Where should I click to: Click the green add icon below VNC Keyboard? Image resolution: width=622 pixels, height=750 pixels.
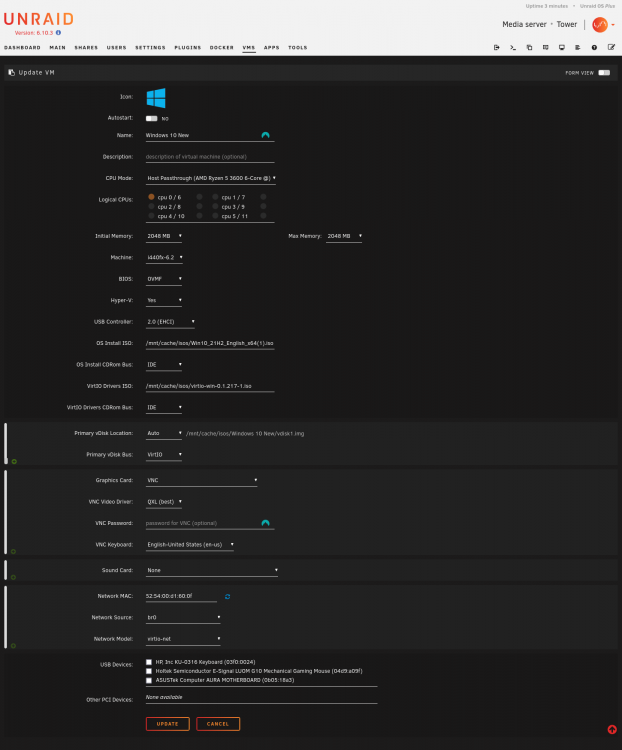point(13,551)
